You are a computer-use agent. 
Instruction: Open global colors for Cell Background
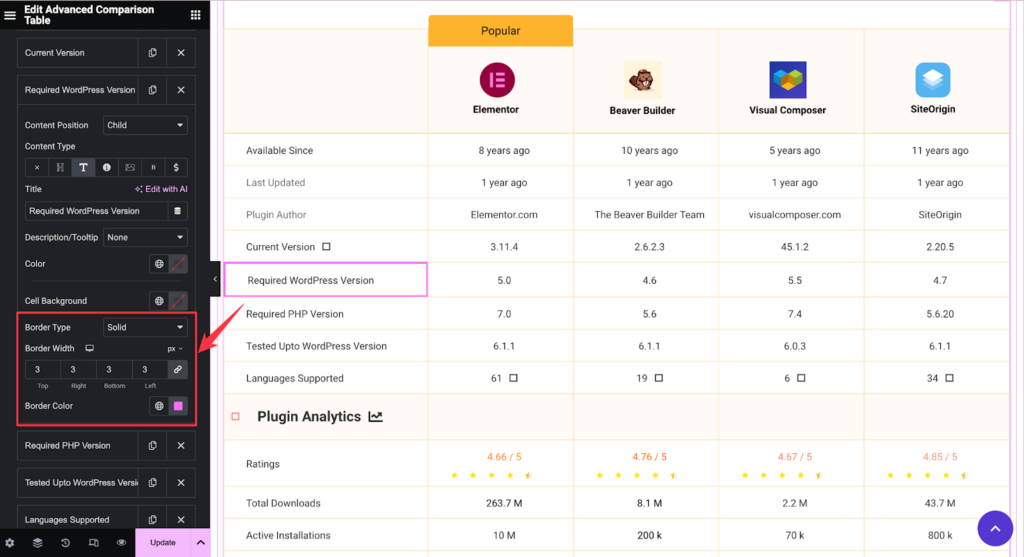click(x=159, y=301)
